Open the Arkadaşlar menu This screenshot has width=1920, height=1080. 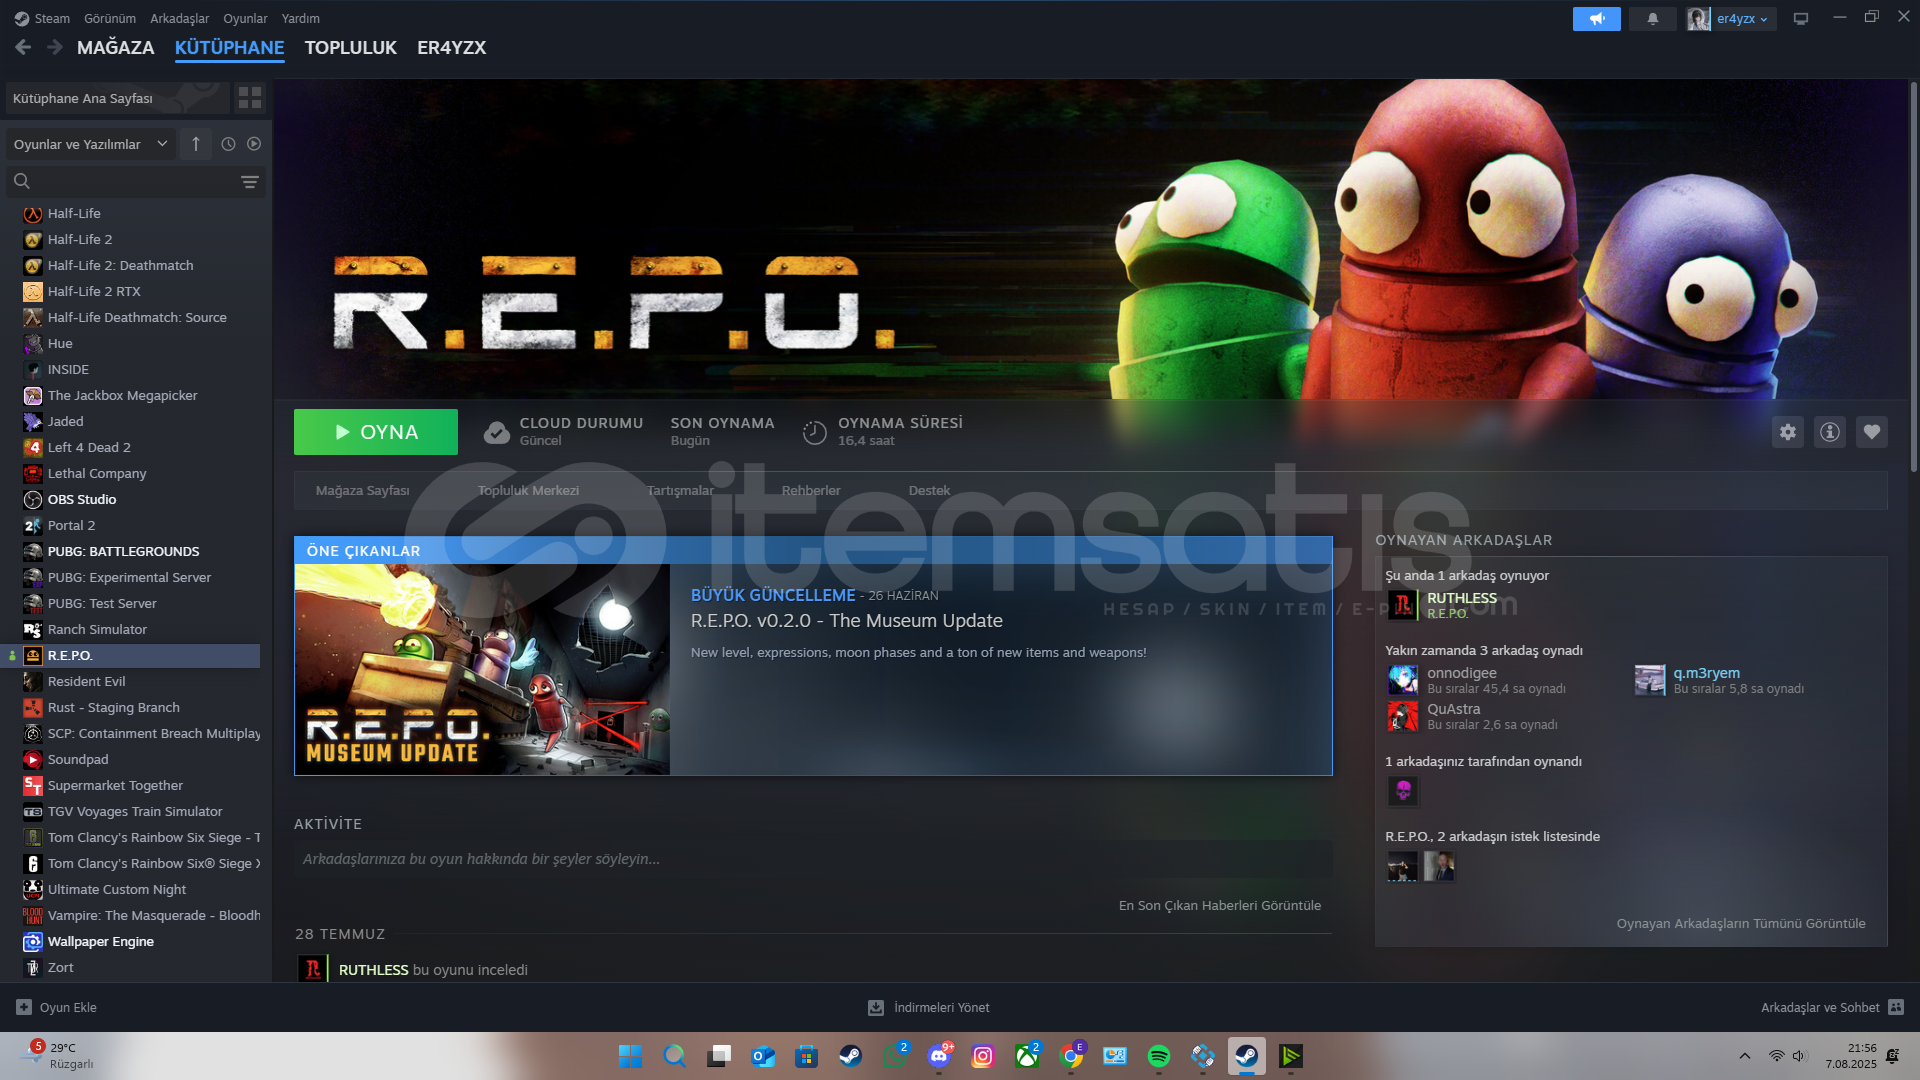click(x=180, y=19)
